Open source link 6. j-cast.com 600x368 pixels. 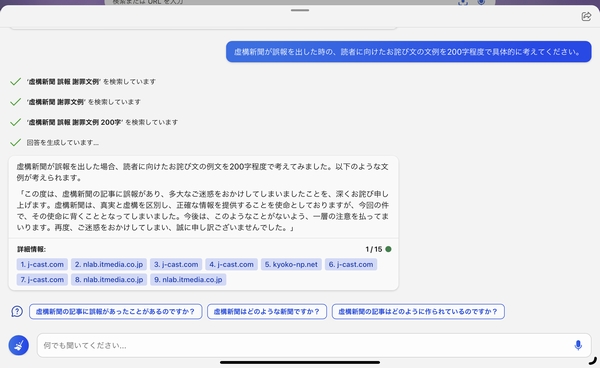[351, 264]
